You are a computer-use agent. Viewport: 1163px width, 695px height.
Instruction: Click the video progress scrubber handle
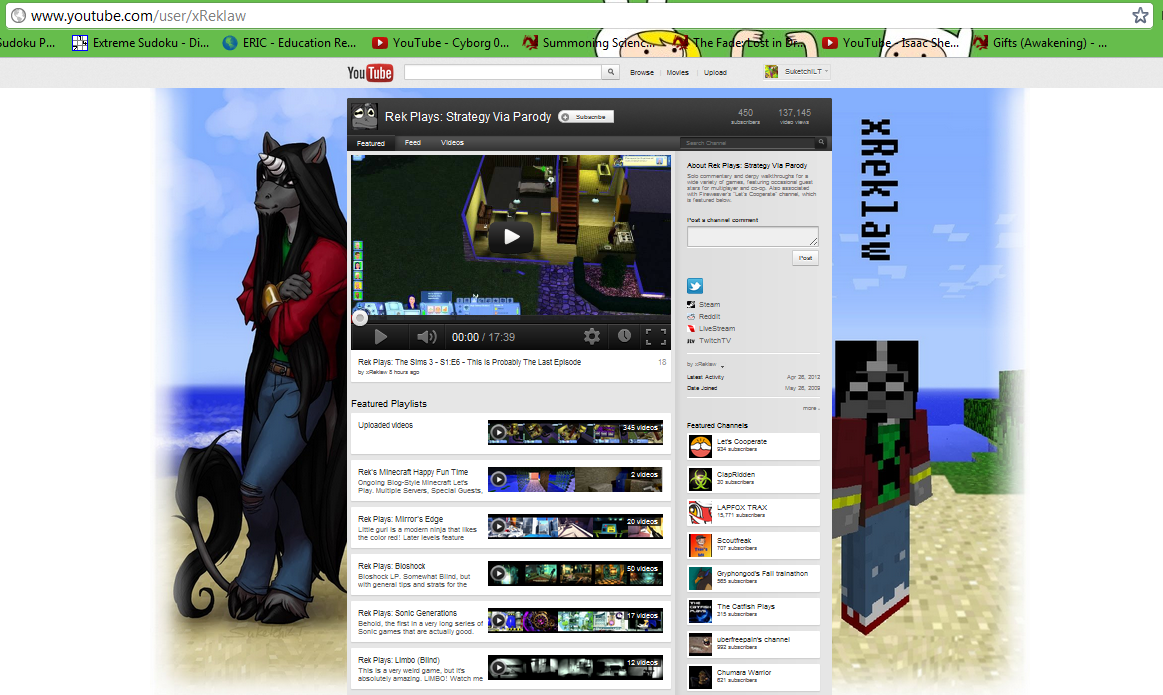[360, 318]
